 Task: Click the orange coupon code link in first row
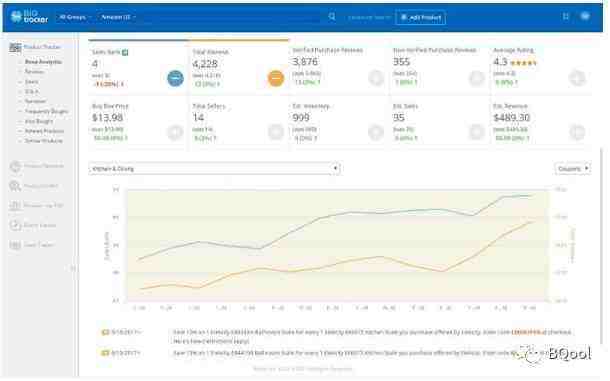click(526, 332)
